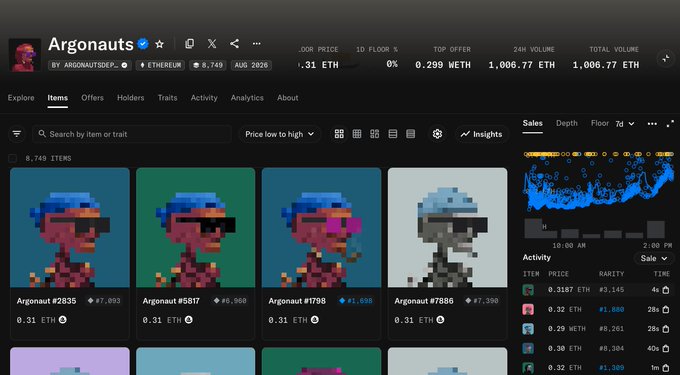
Task: Open the Explore tab
Action: click(x=21, y=98)
